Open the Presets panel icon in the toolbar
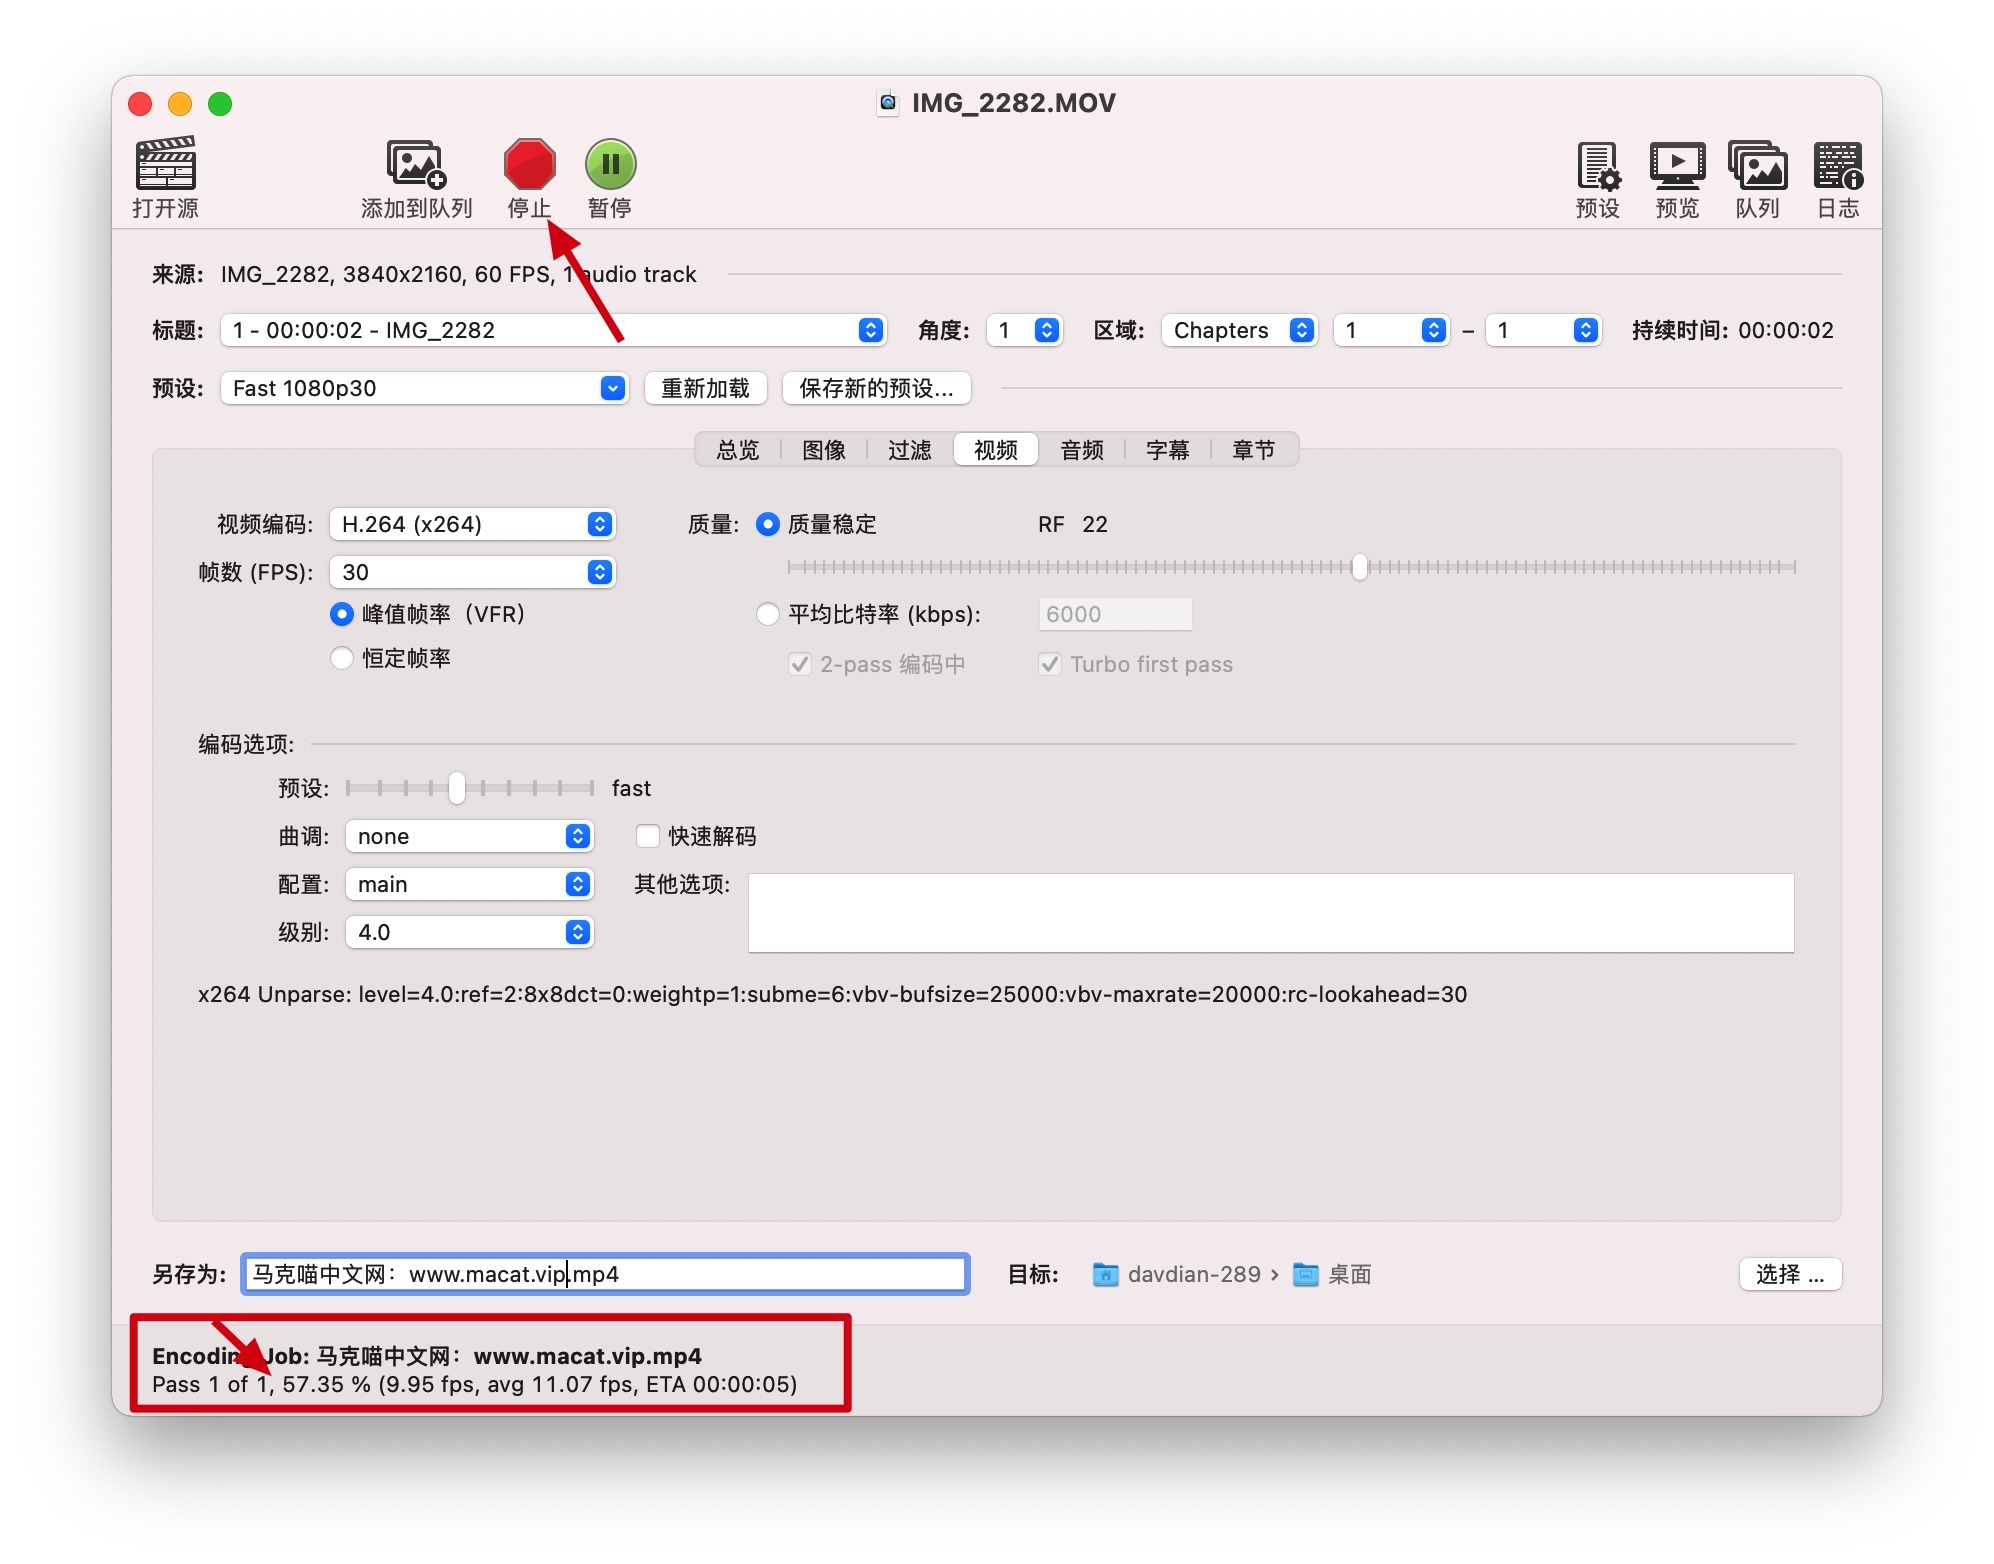This screenshot has width=1994, height=1564. click(x=1597, y=165)
